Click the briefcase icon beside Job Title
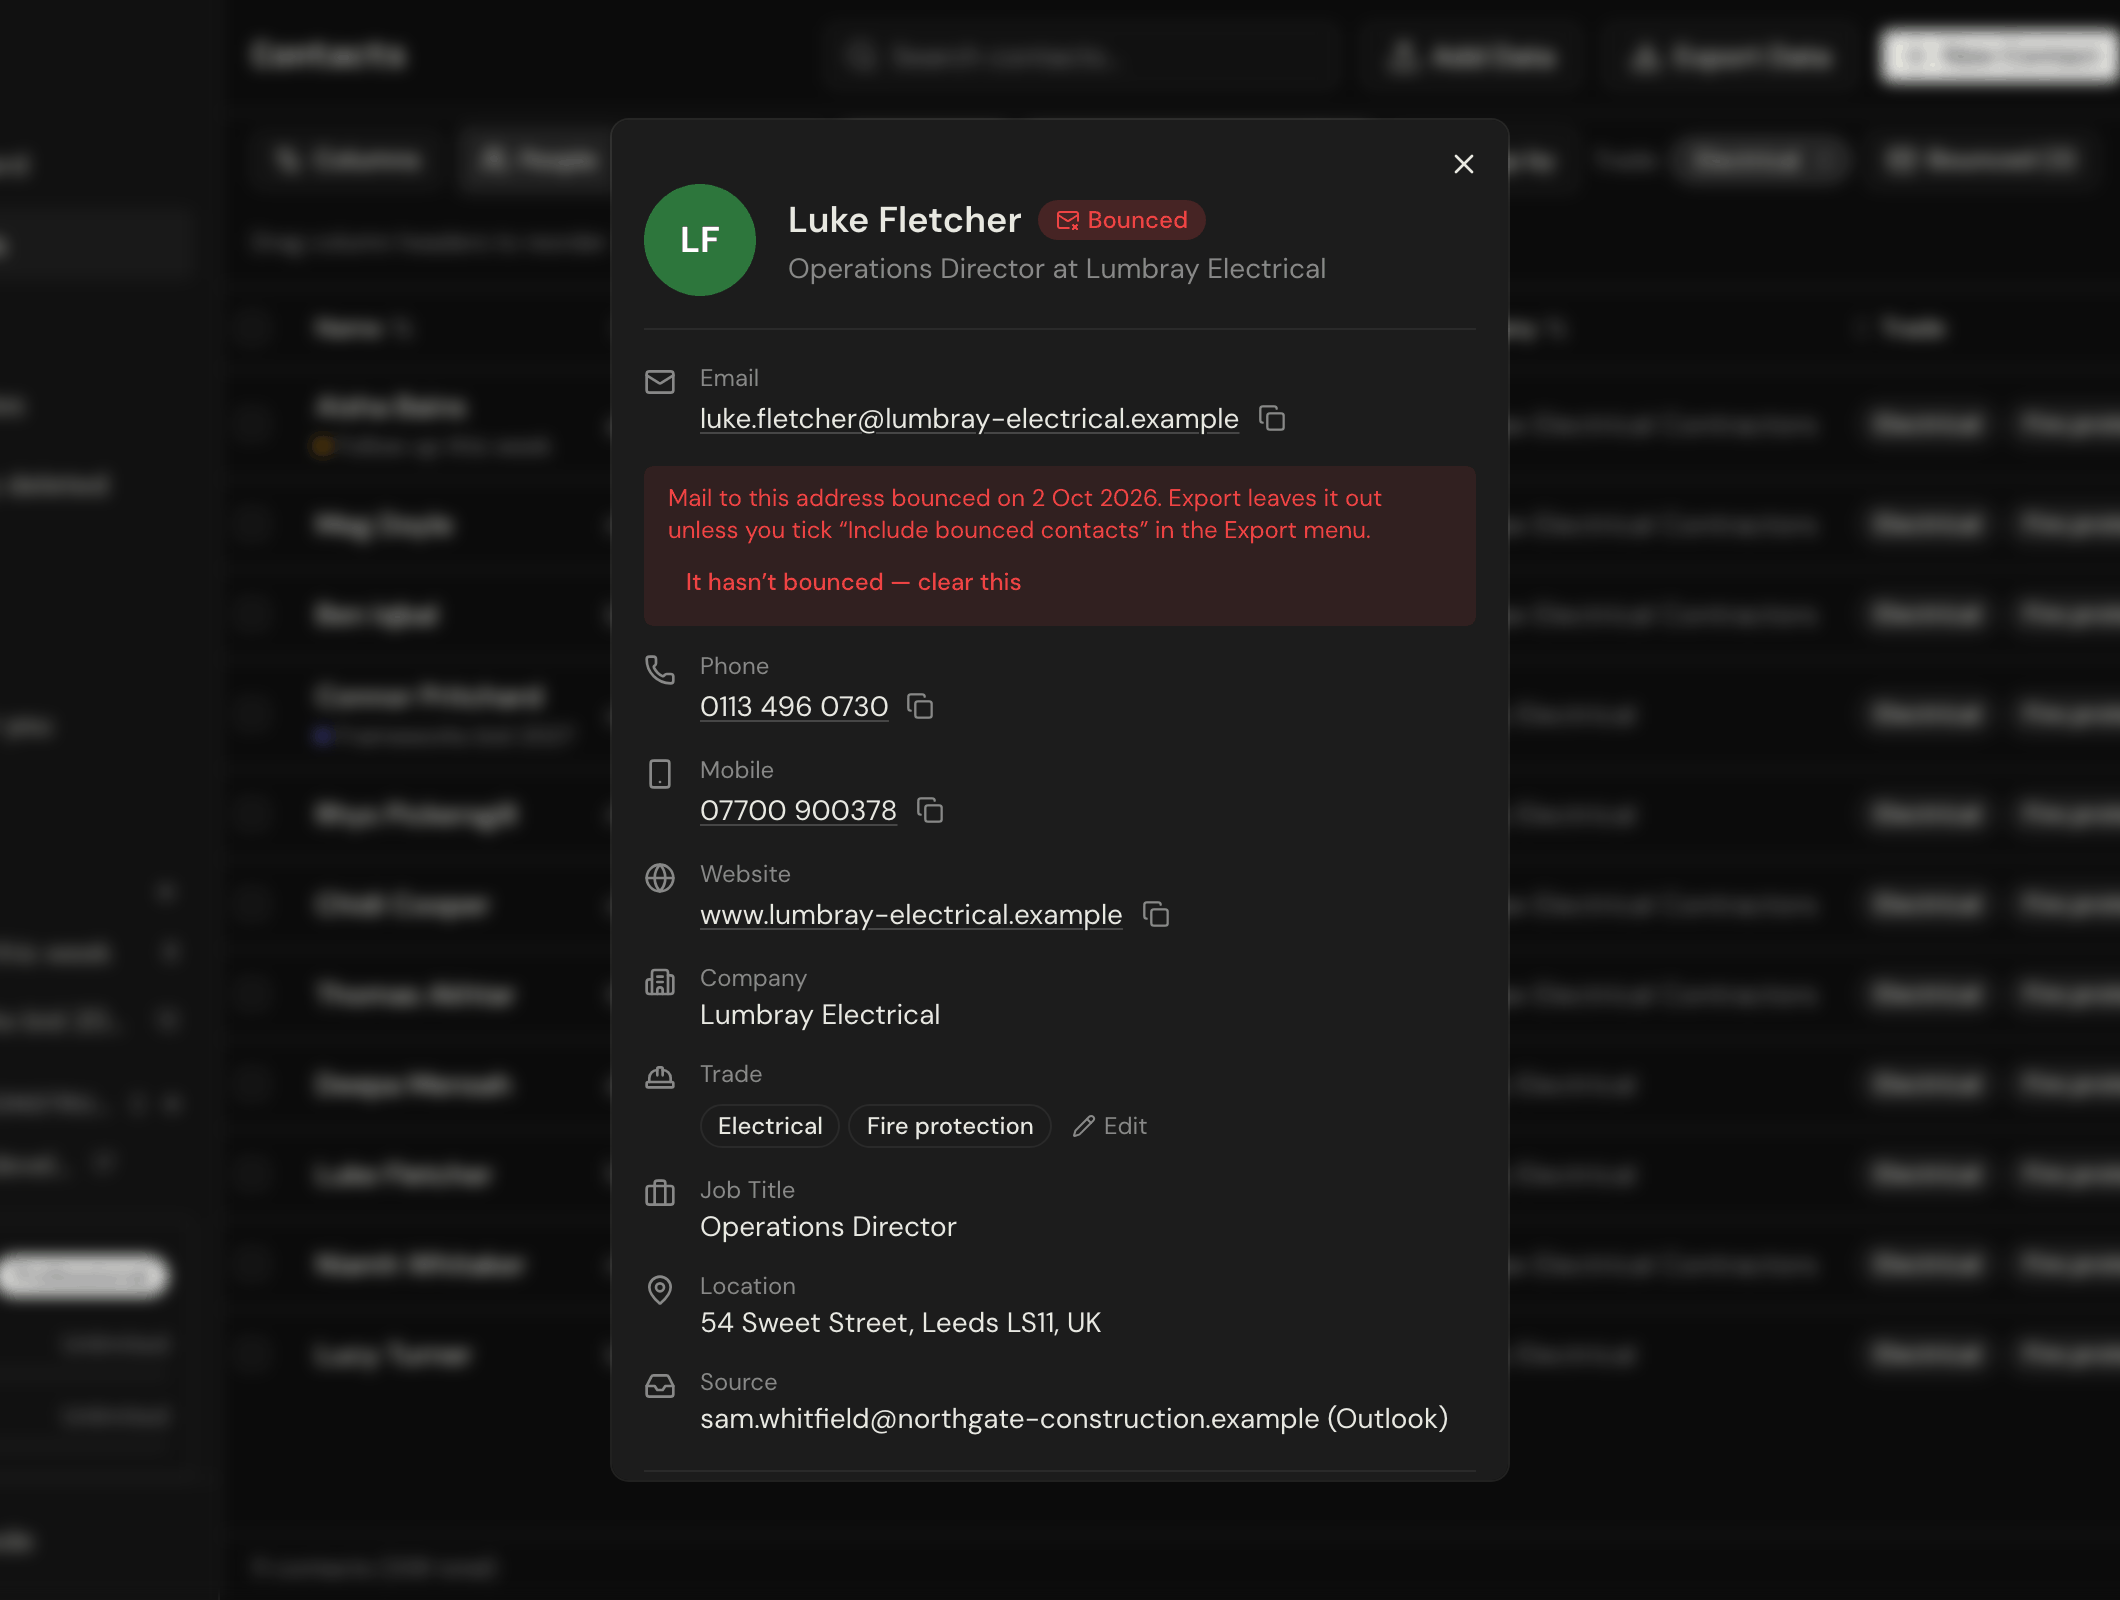The image size is (2120, 1600). 660,1193
